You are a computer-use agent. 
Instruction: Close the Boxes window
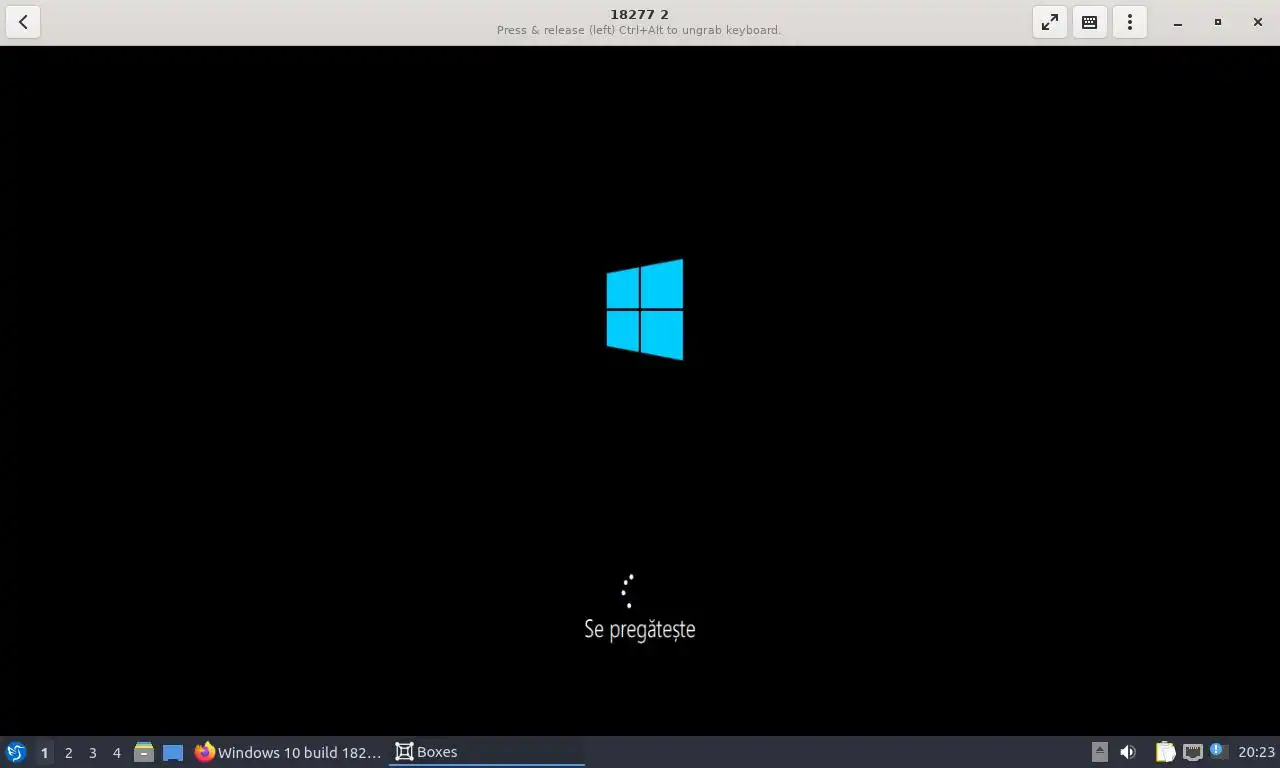point(1258,22)
